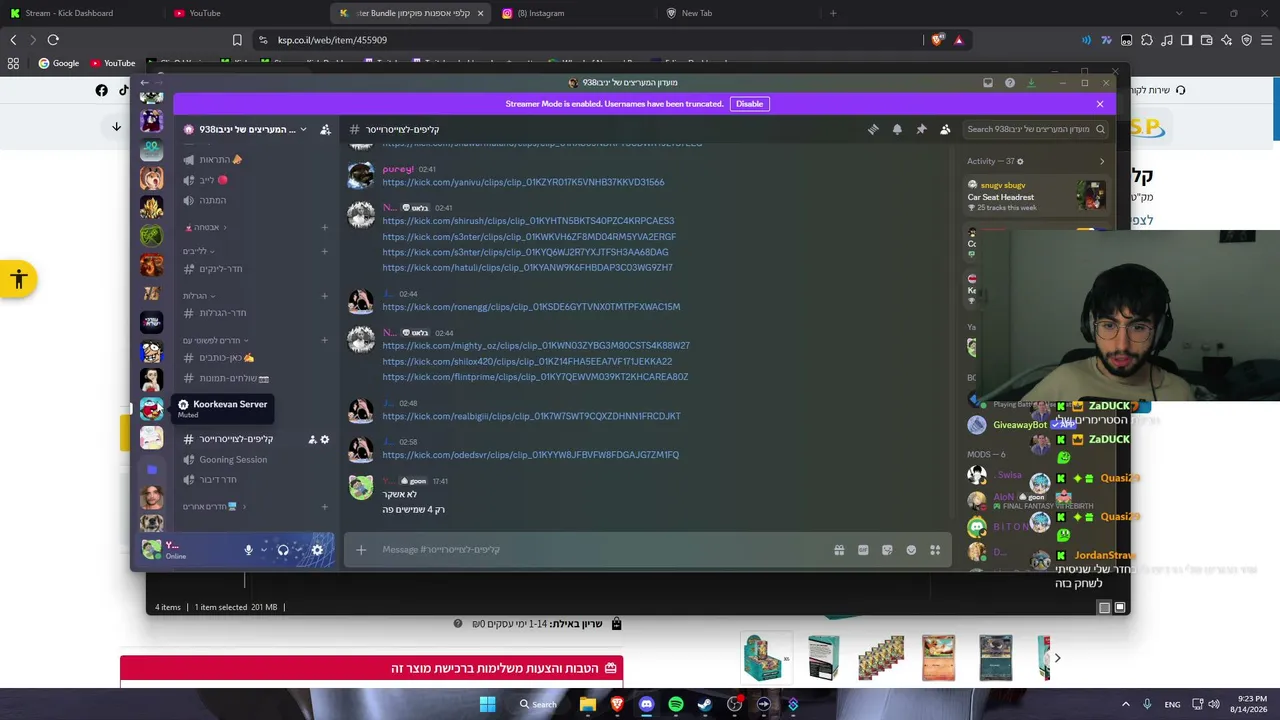The width and height of the screenshot is (1280, 720).
Task: Open the kick.com/mighty_oz clip link
Action: click(x=536, y=346)
